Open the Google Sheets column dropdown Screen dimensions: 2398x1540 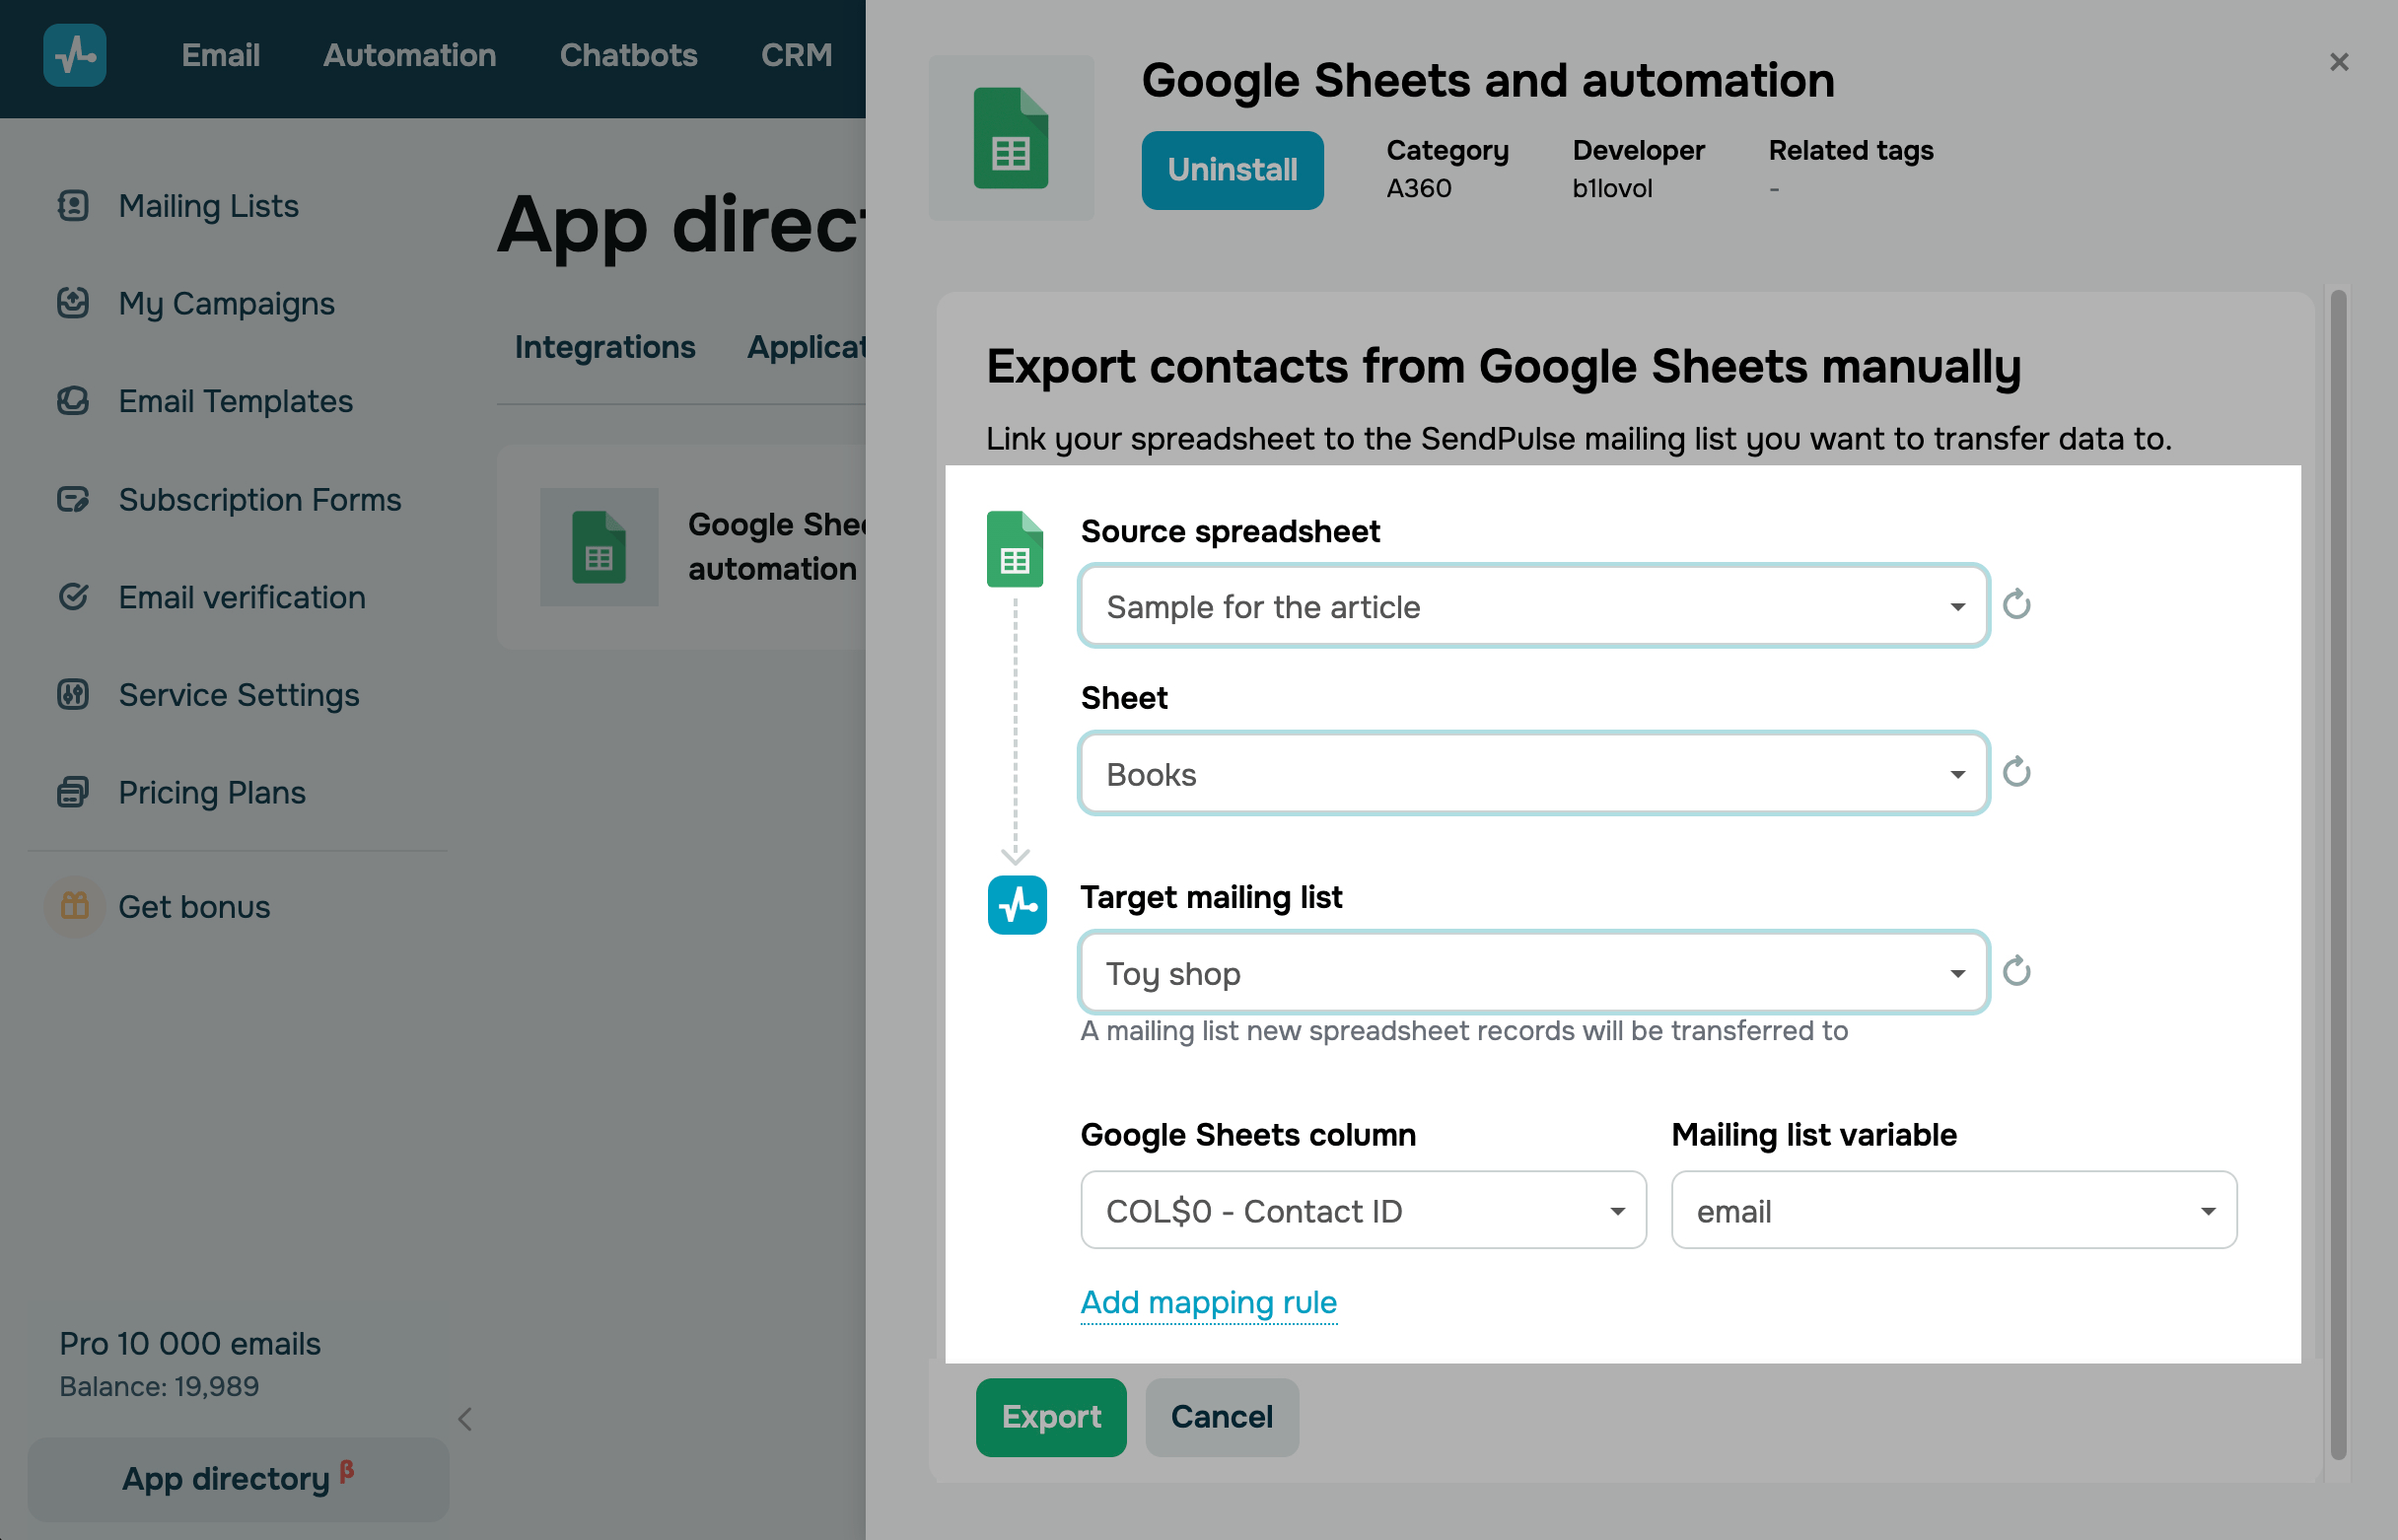point(1362,1211)
